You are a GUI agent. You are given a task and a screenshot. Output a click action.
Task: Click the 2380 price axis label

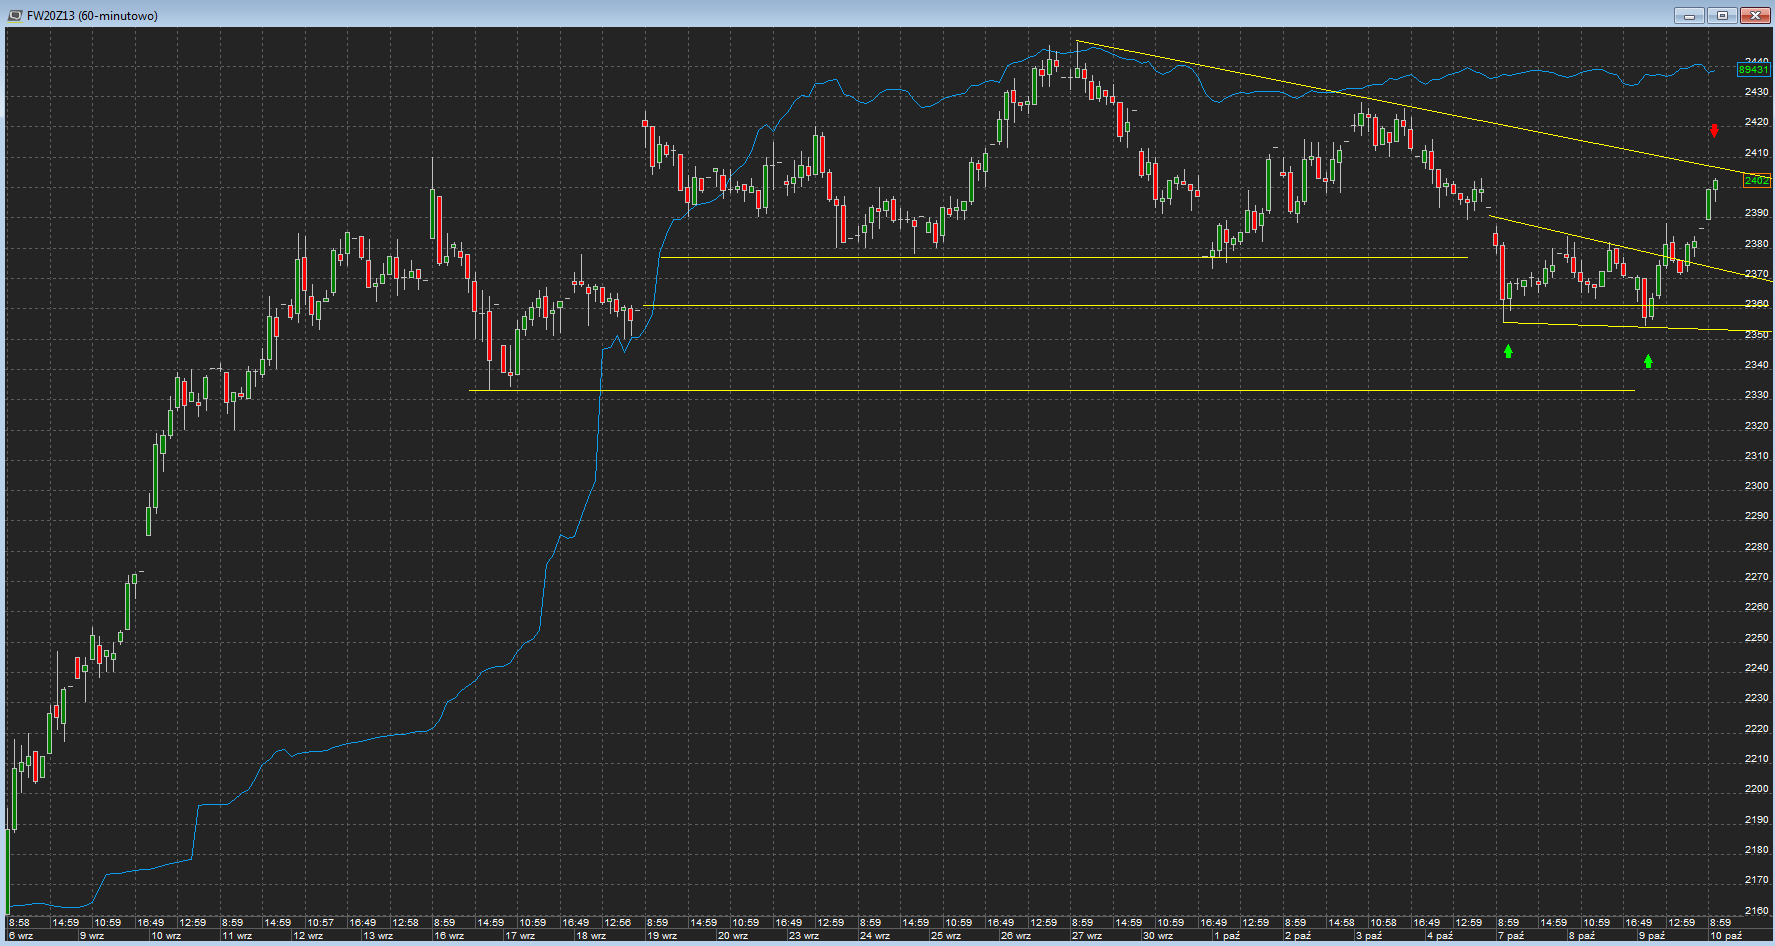click(1756, 244)
